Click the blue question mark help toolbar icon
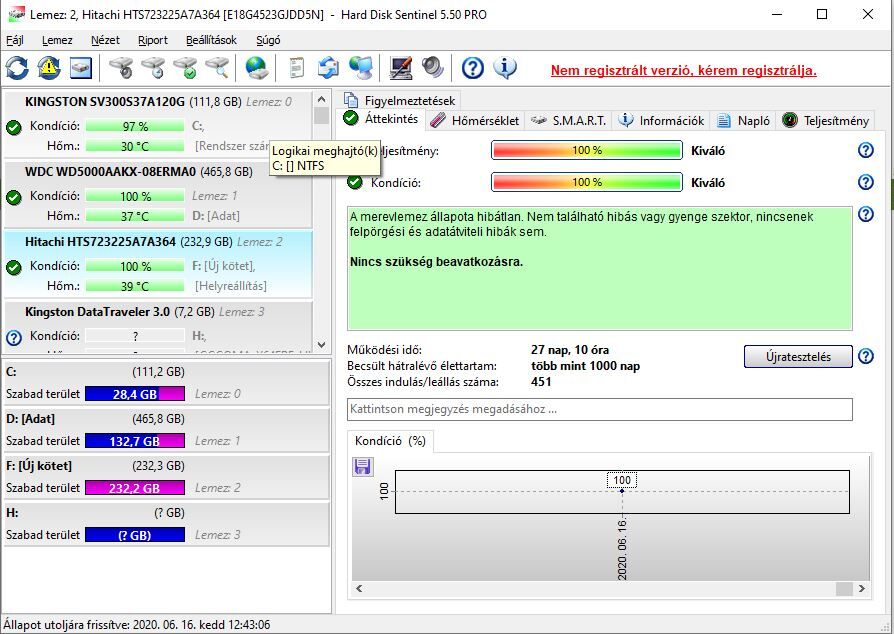Image resolution: width=894 pixels, height=634 pixels. tap(473, 68)
